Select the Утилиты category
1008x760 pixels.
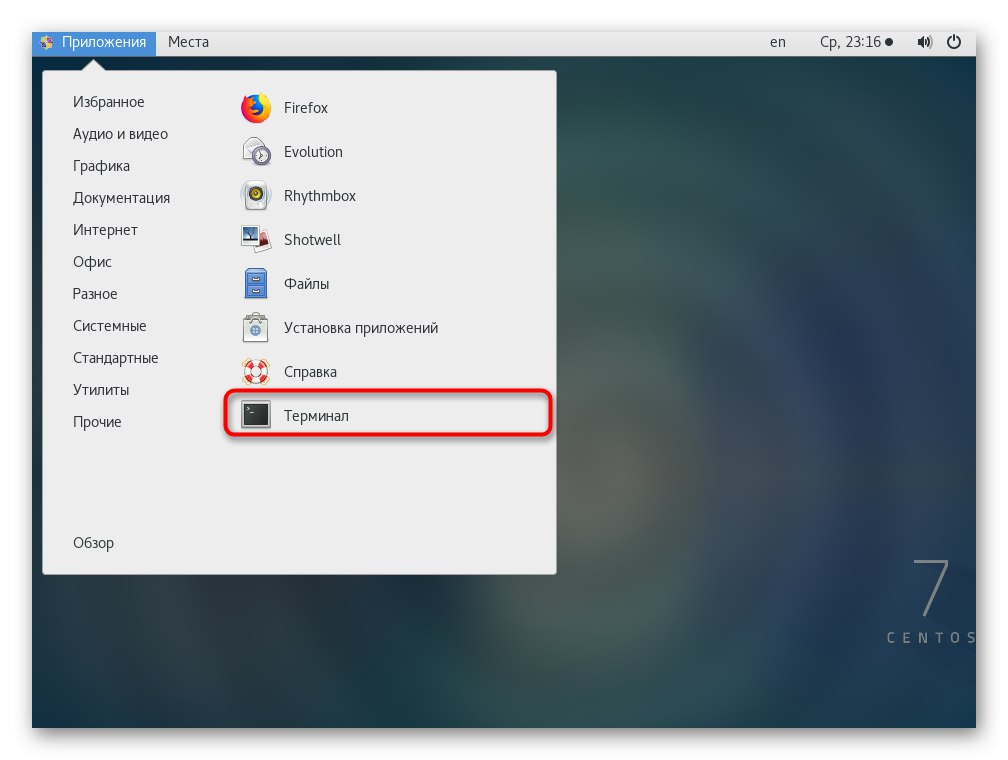tap(101, 390)
